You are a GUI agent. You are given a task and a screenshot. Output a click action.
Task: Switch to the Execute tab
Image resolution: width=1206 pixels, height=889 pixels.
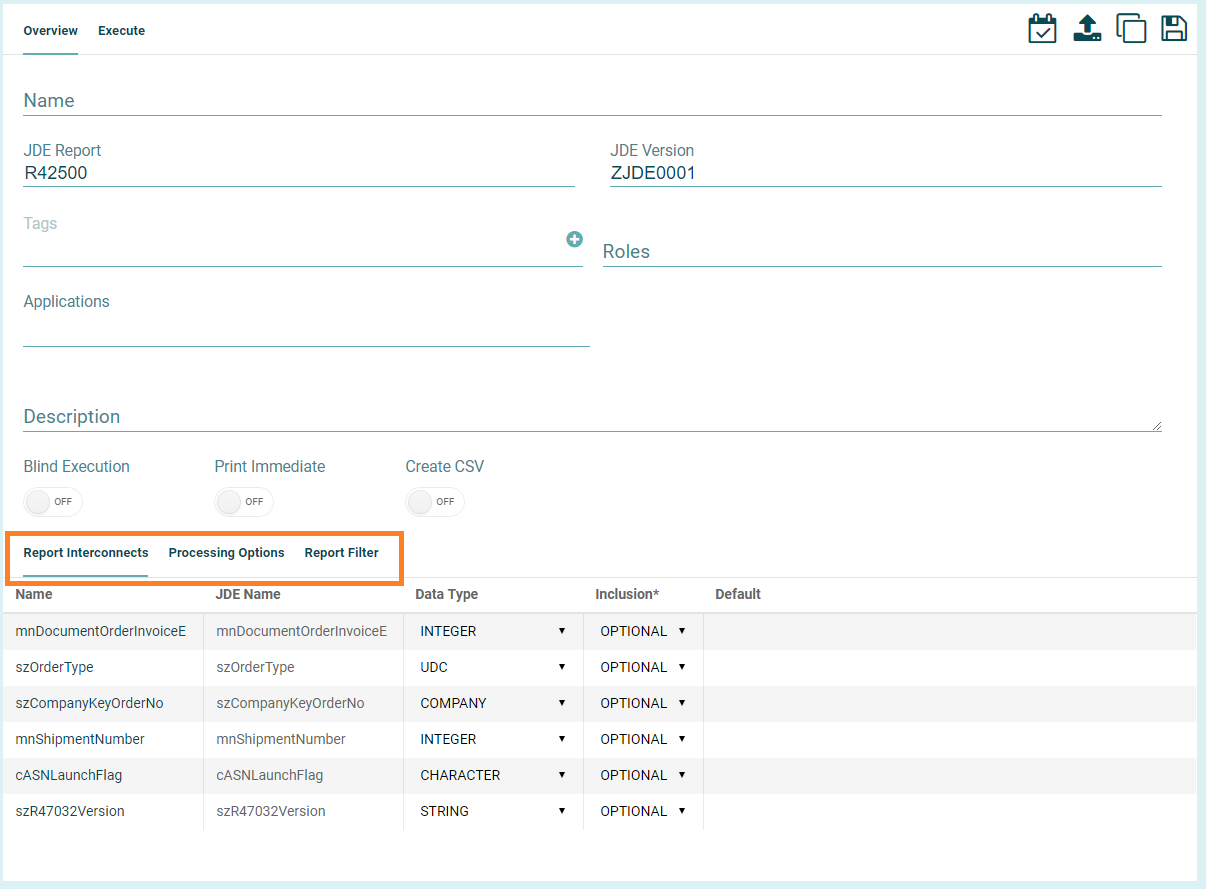(121, 31)
